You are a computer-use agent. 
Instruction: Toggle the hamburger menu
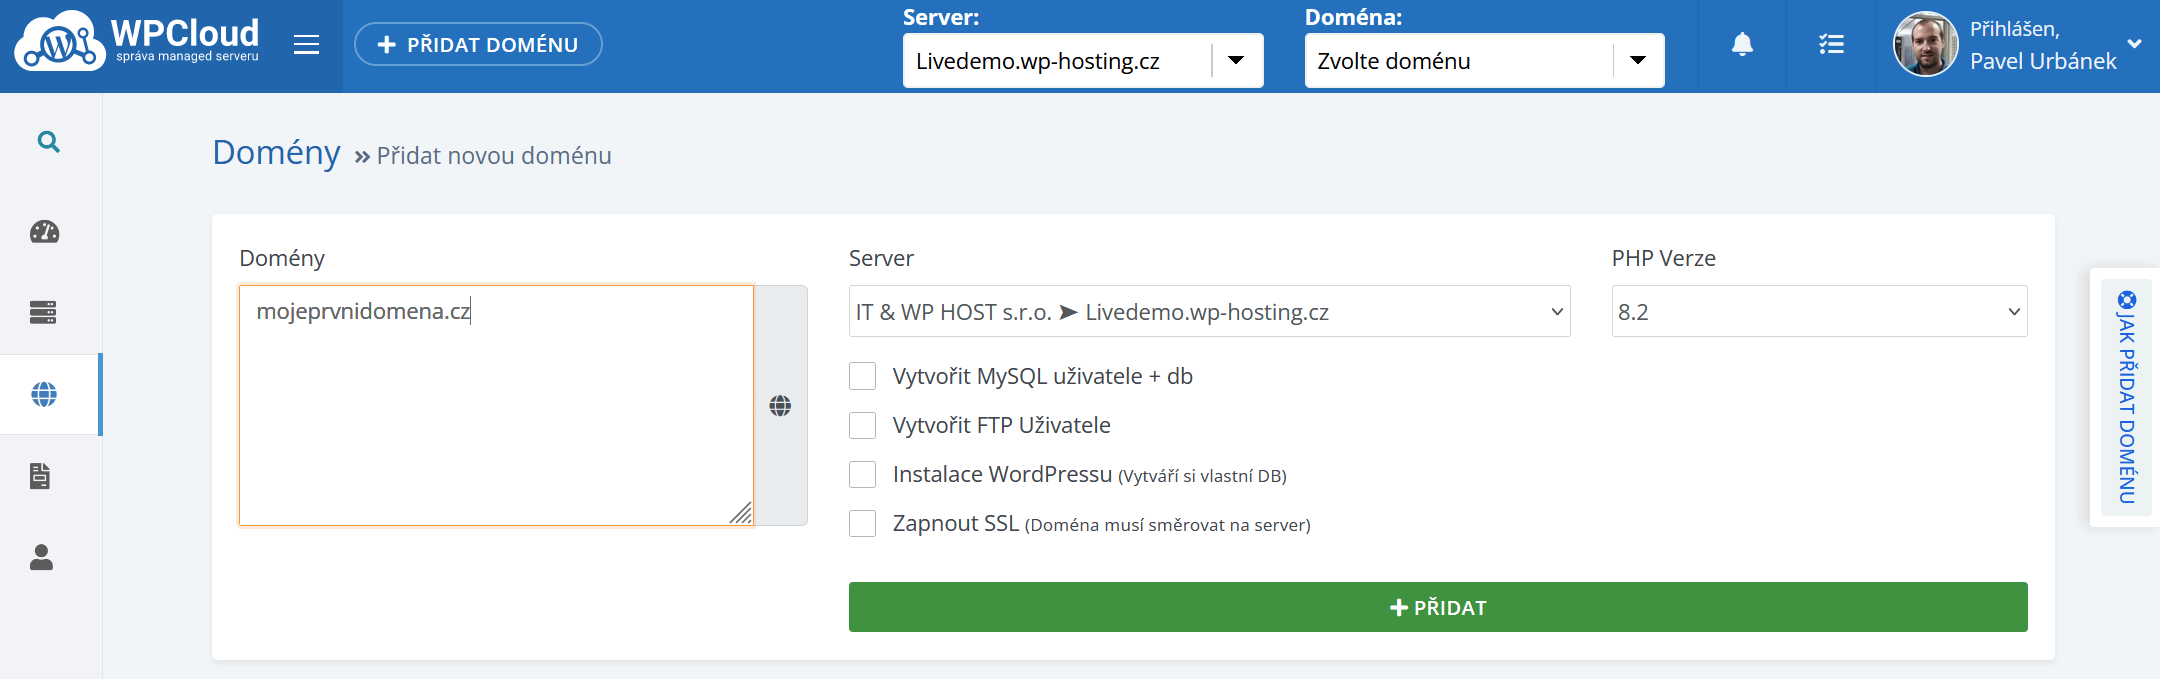point(306,45)
